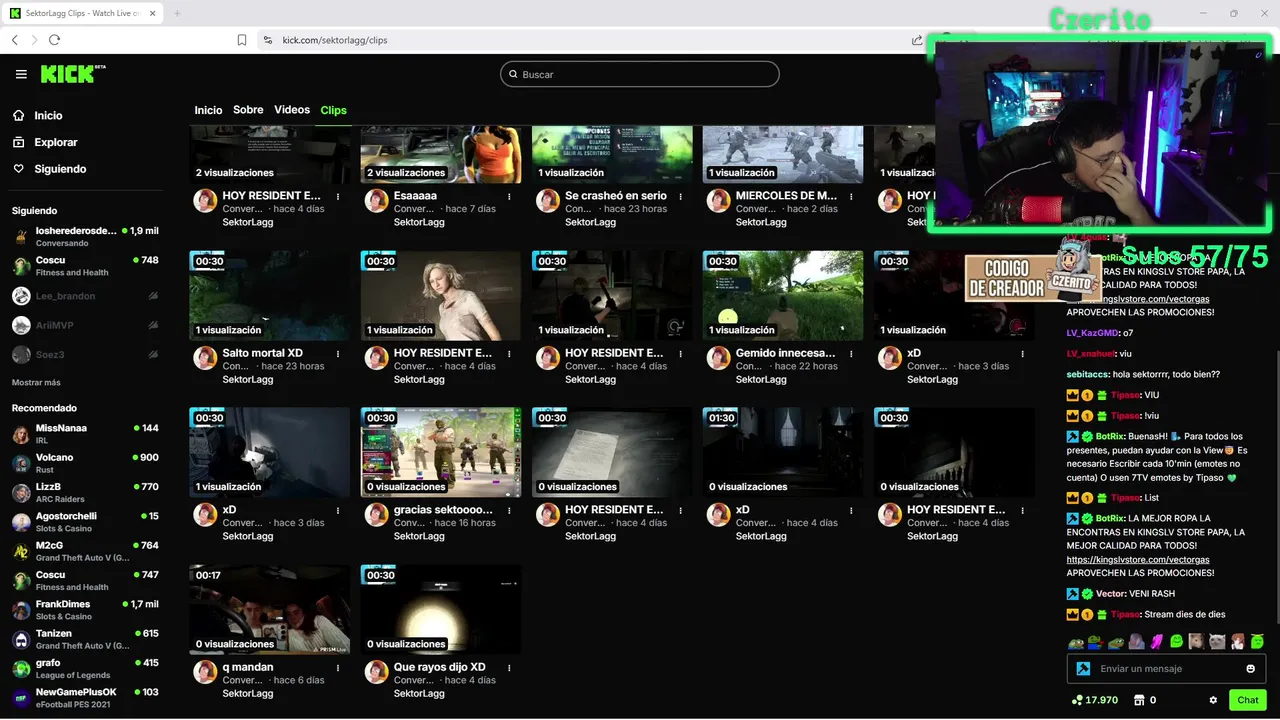The height and width of the screenshot is (720, 1280).
Task: Click SektorLagg avatar on Esaaaaa clip
Action: 377,201
